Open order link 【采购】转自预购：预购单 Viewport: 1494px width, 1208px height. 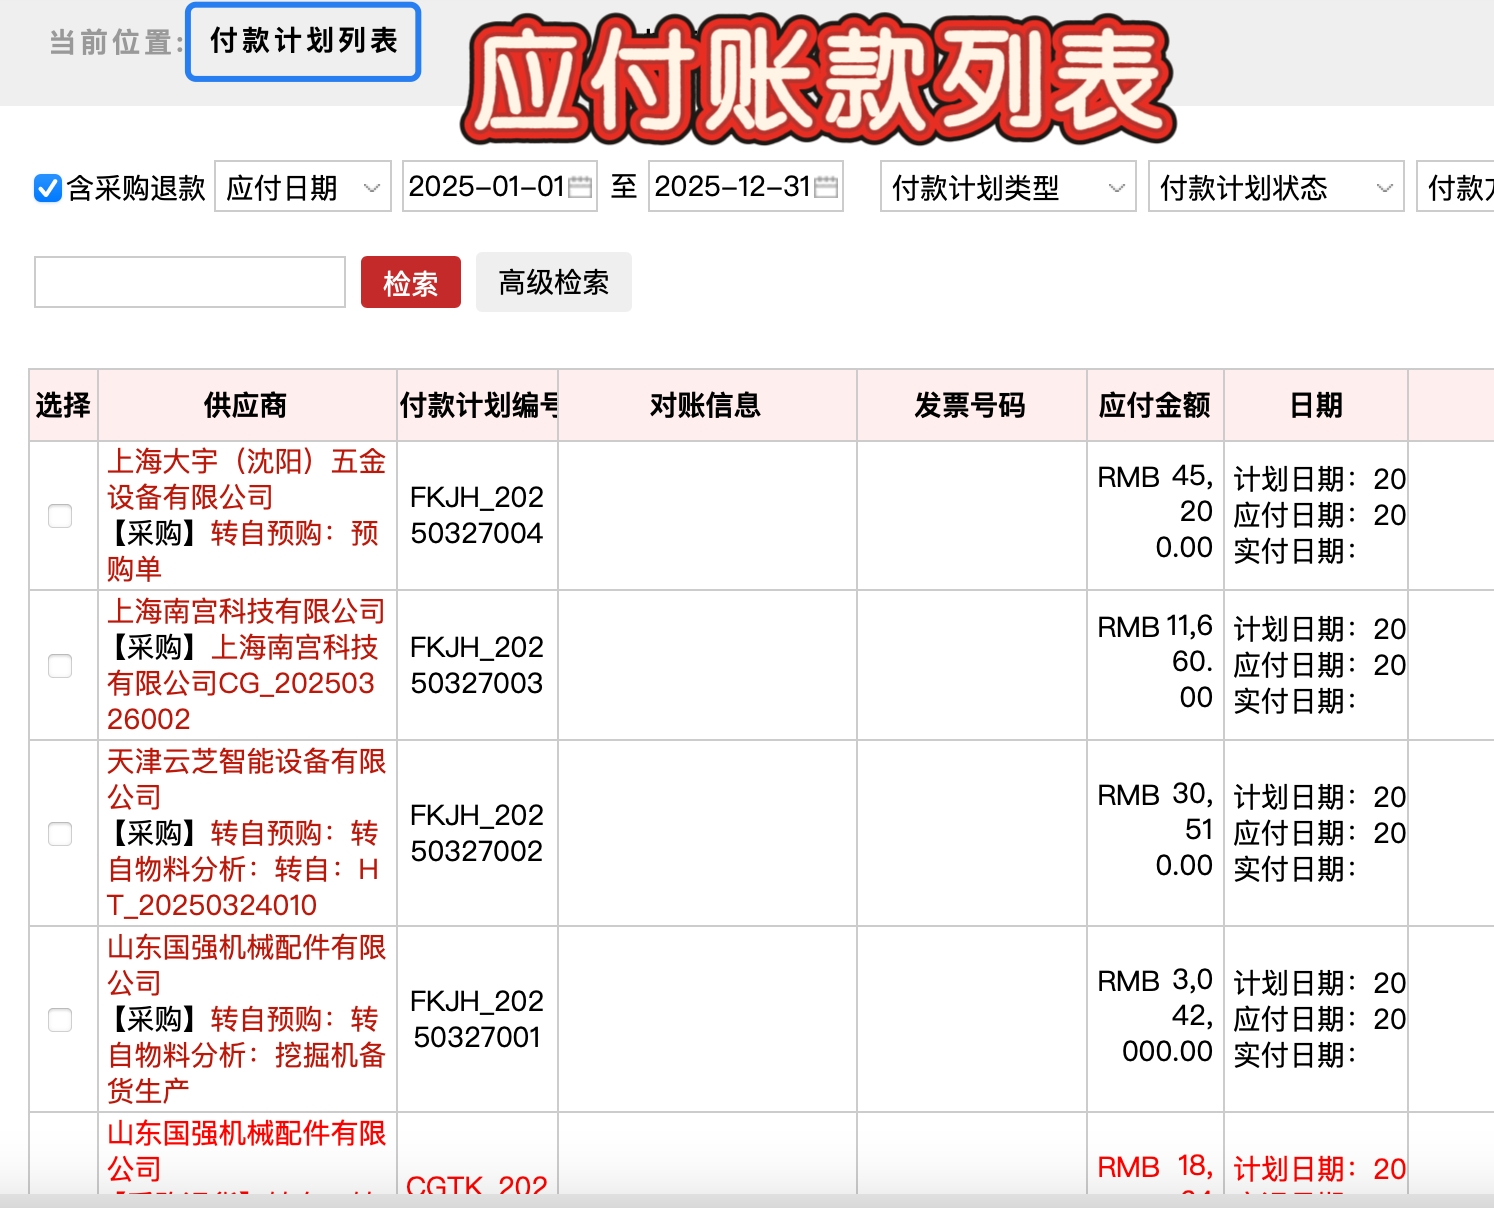point(243,551)
